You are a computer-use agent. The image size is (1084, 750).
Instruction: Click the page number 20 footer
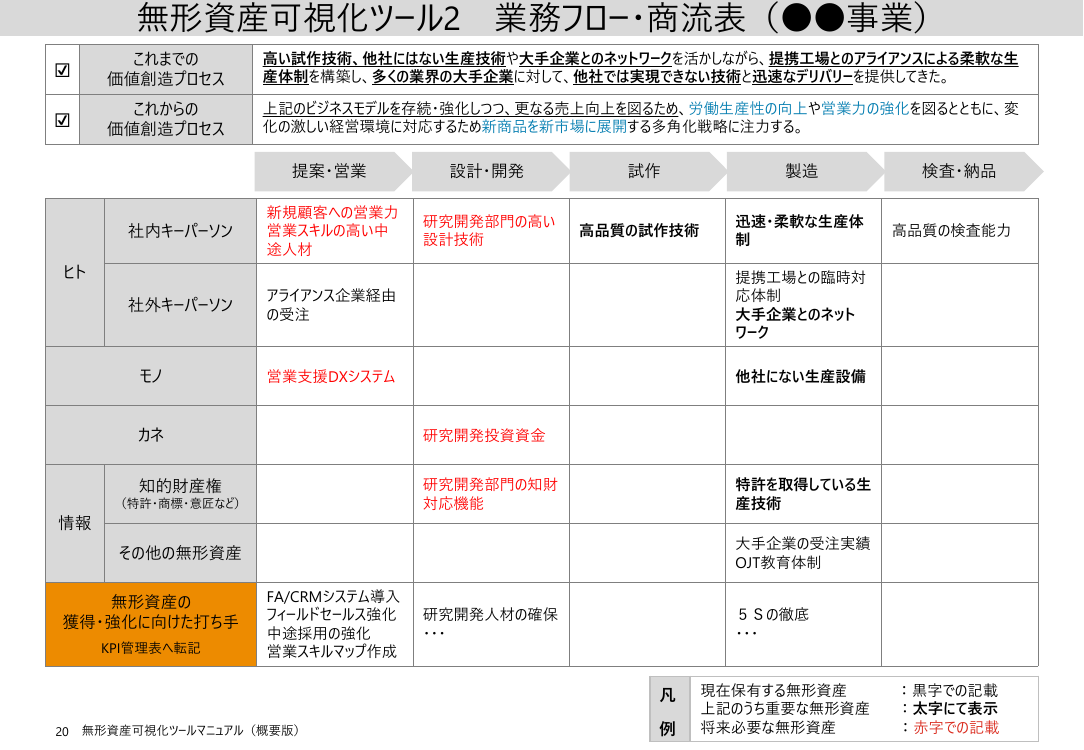pyautogui.click(x=62, y=731)
